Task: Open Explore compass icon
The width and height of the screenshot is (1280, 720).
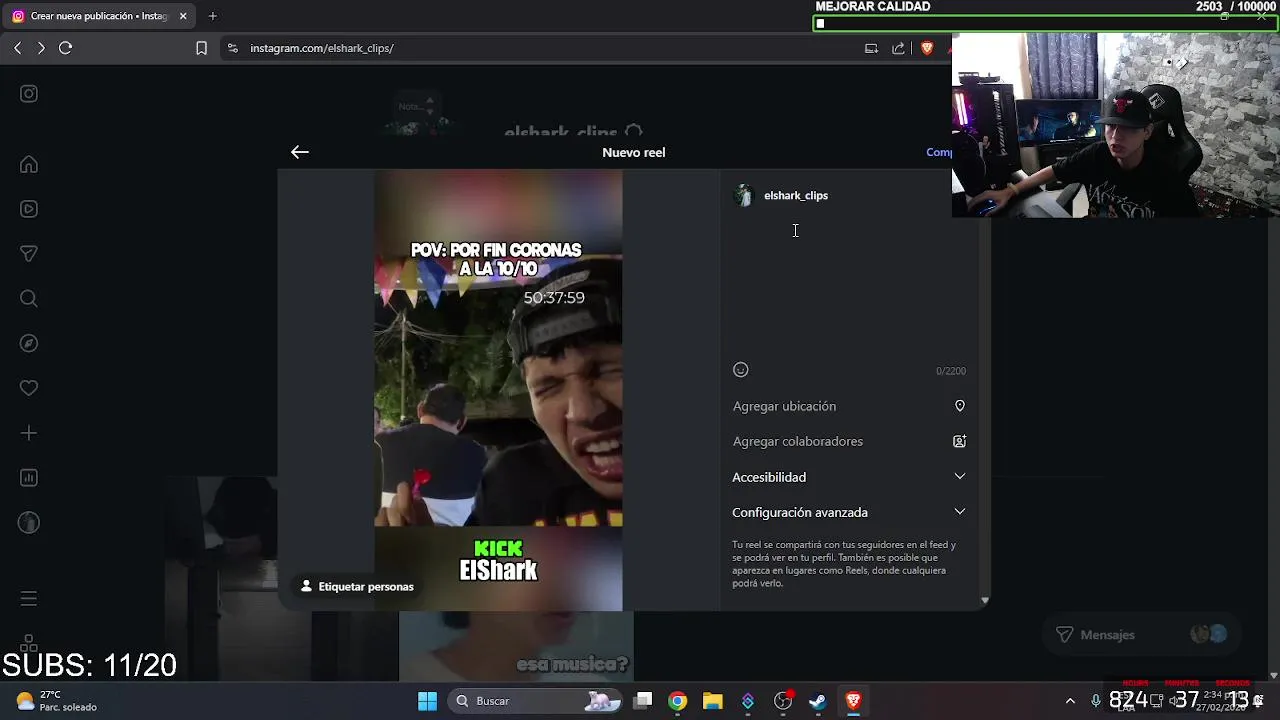Action: pos(29,343)
